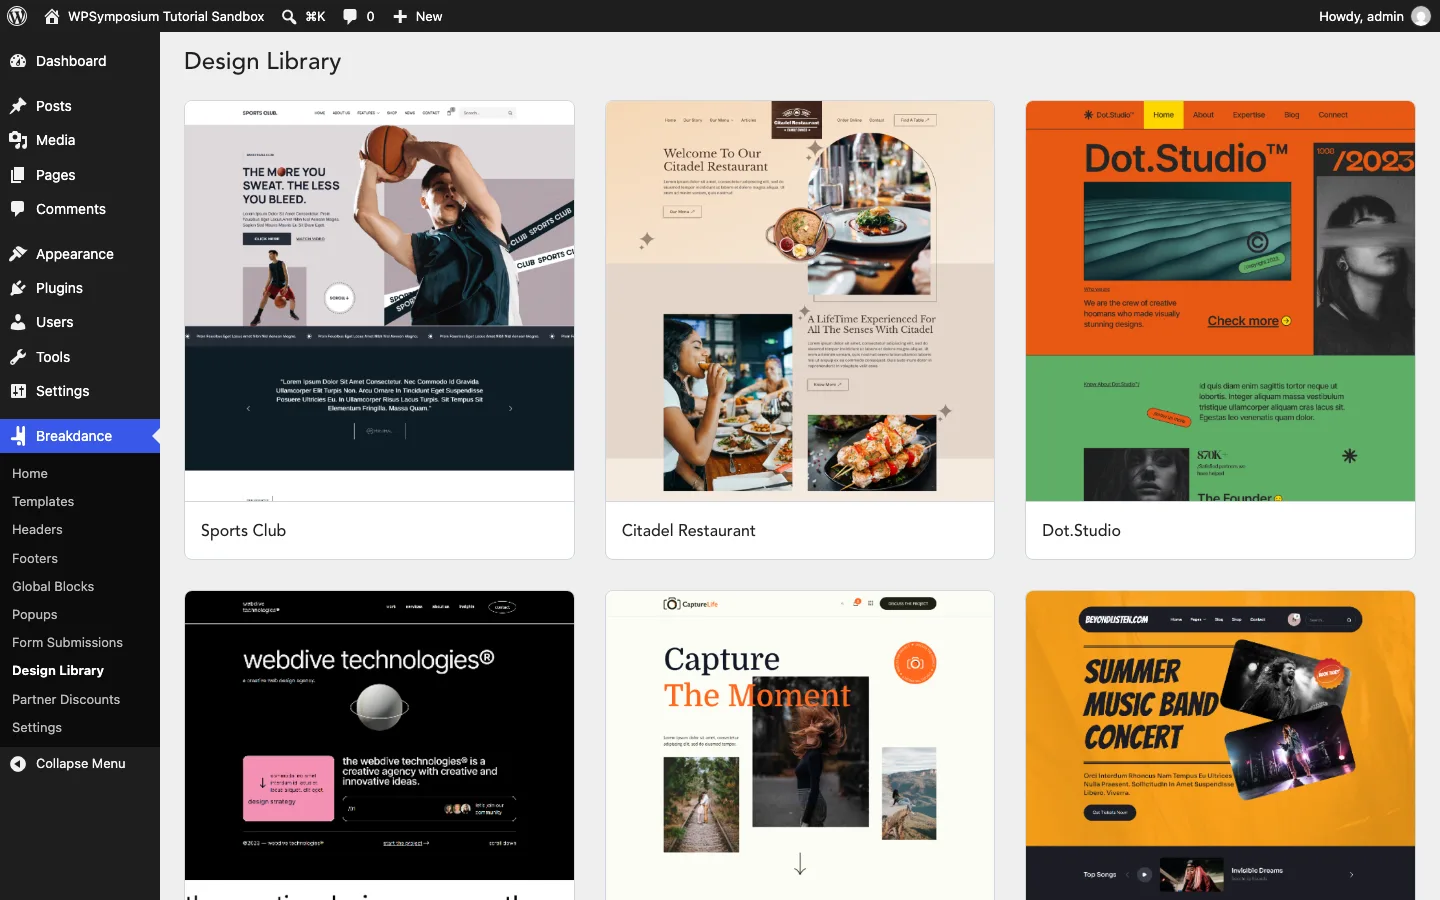
Task: Open the Partner Discounts submenu item
Action: tap(66, 700)
